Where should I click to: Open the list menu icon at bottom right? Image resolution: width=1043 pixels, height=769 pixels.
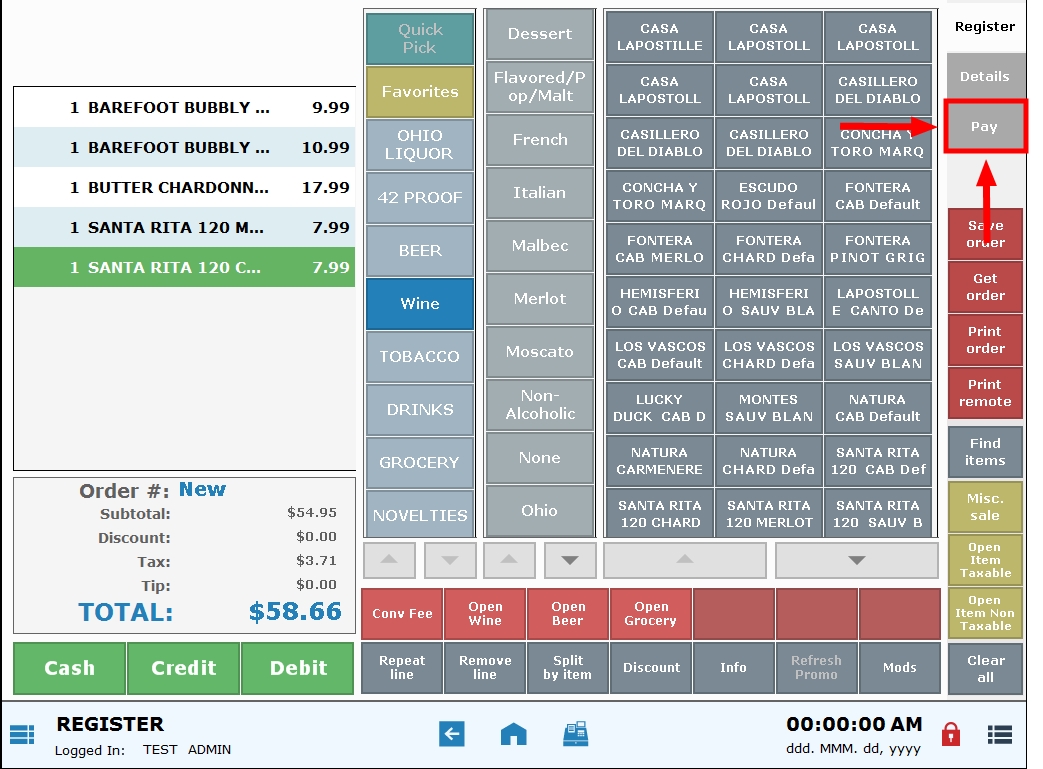(999, 734)
